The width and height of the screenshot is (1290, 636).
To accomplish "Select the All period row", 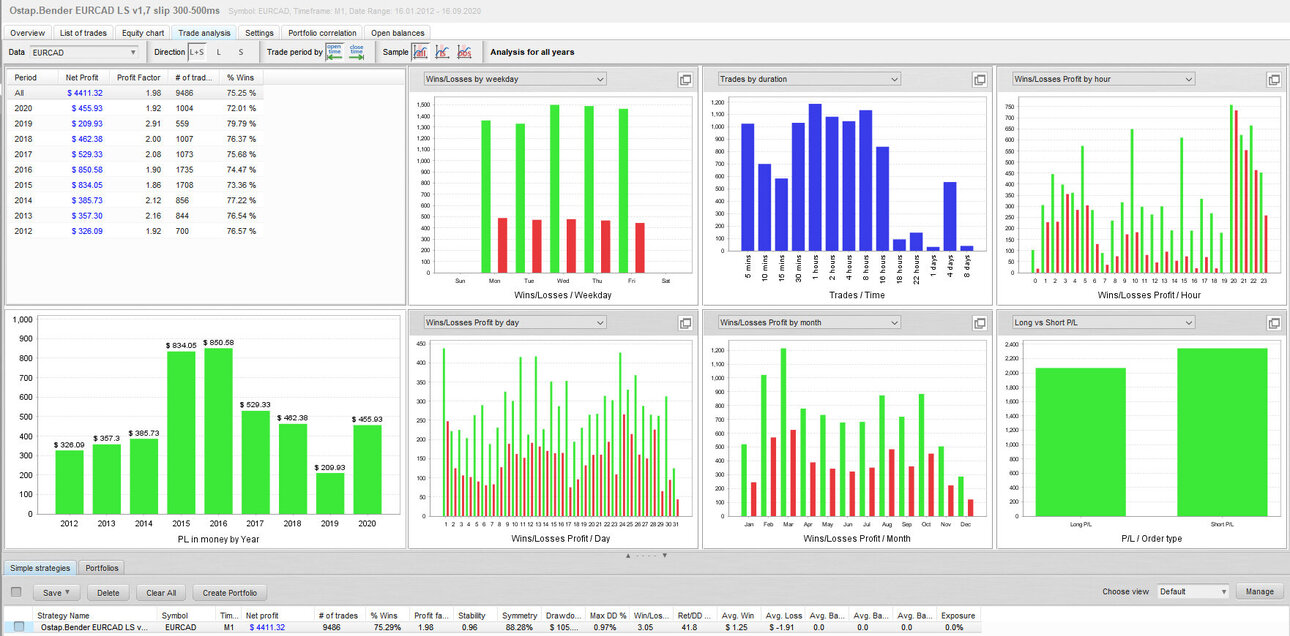I will click(x=134, y=92).
